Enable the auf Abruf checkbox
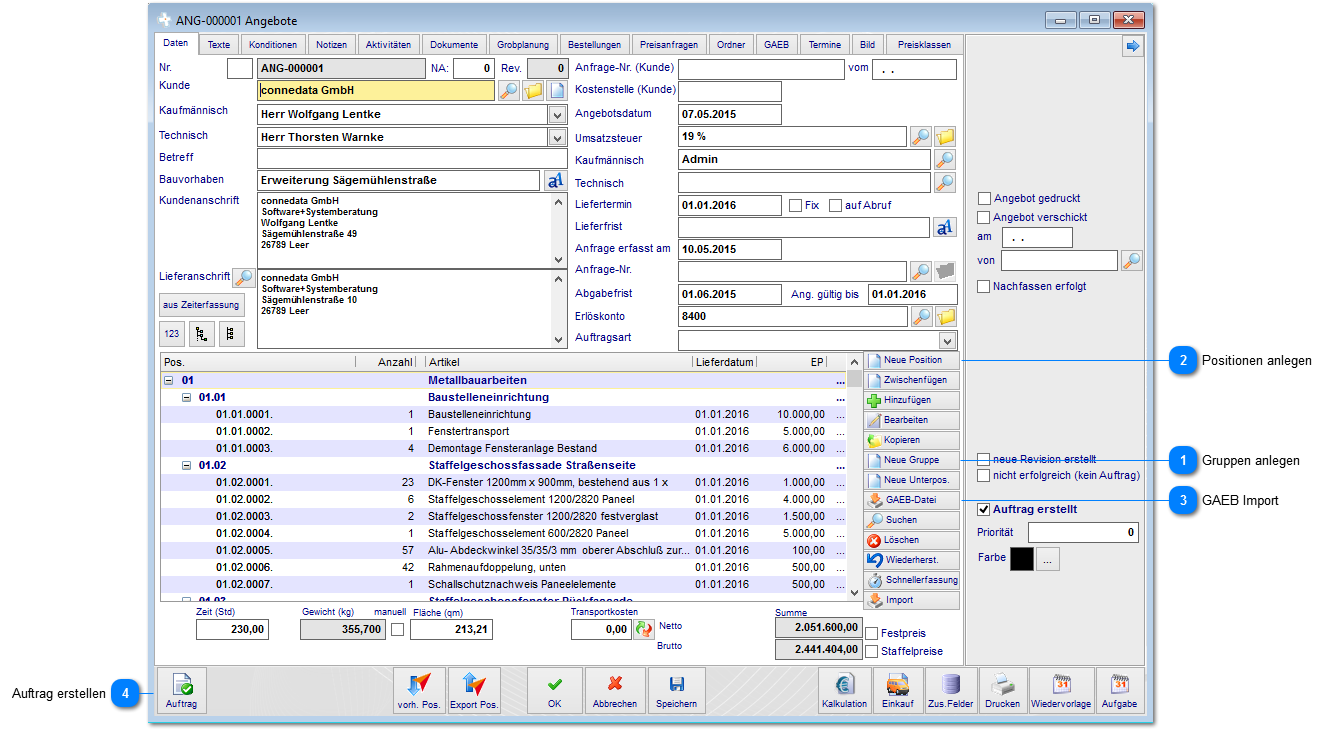 (x=835, y=205)
